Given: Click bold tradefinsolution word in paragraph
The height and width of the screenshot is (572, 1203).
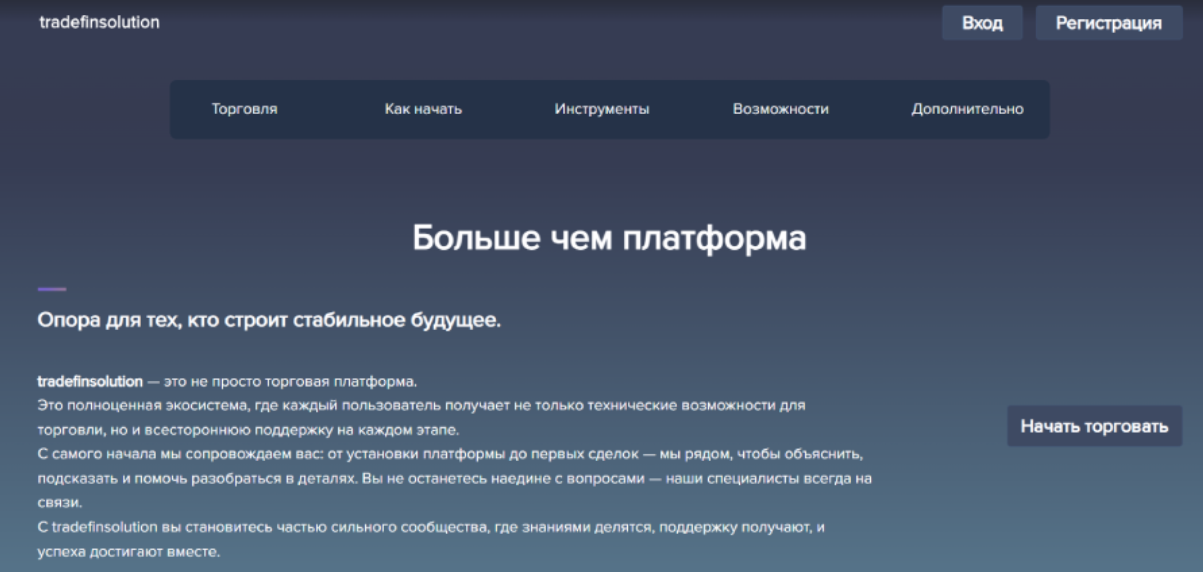Looking at the screenshot, I should pos(90,382).
